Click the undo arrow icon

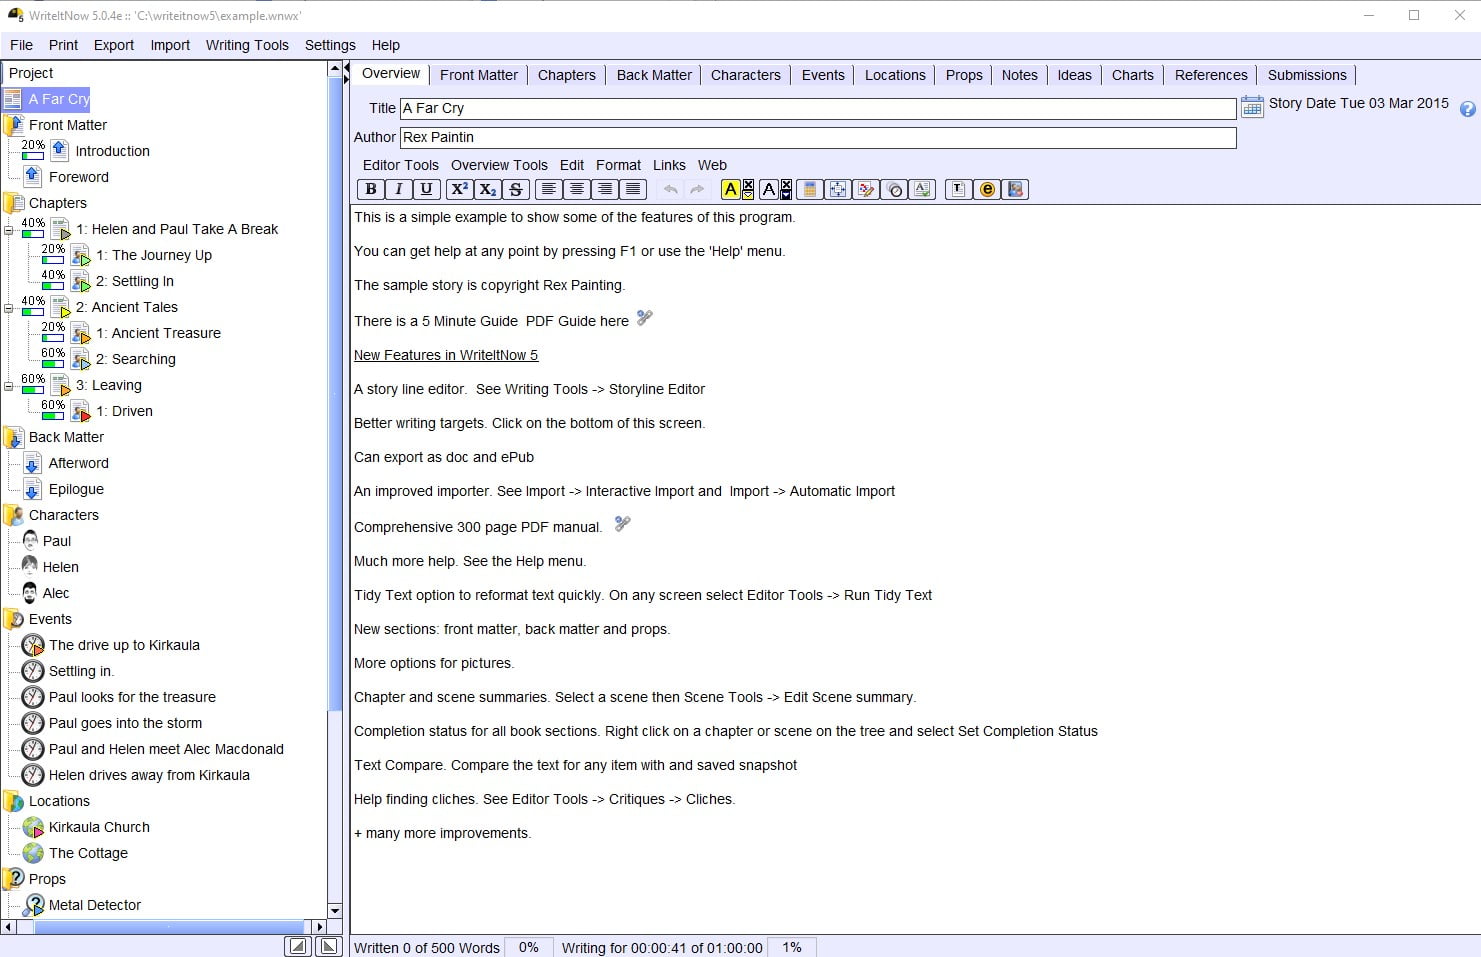(670, 189)
